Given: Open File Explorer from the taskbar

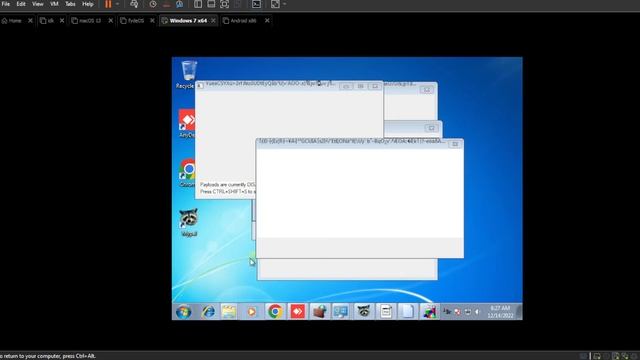Looking at the screenshot, I should (x=229, y=312).
